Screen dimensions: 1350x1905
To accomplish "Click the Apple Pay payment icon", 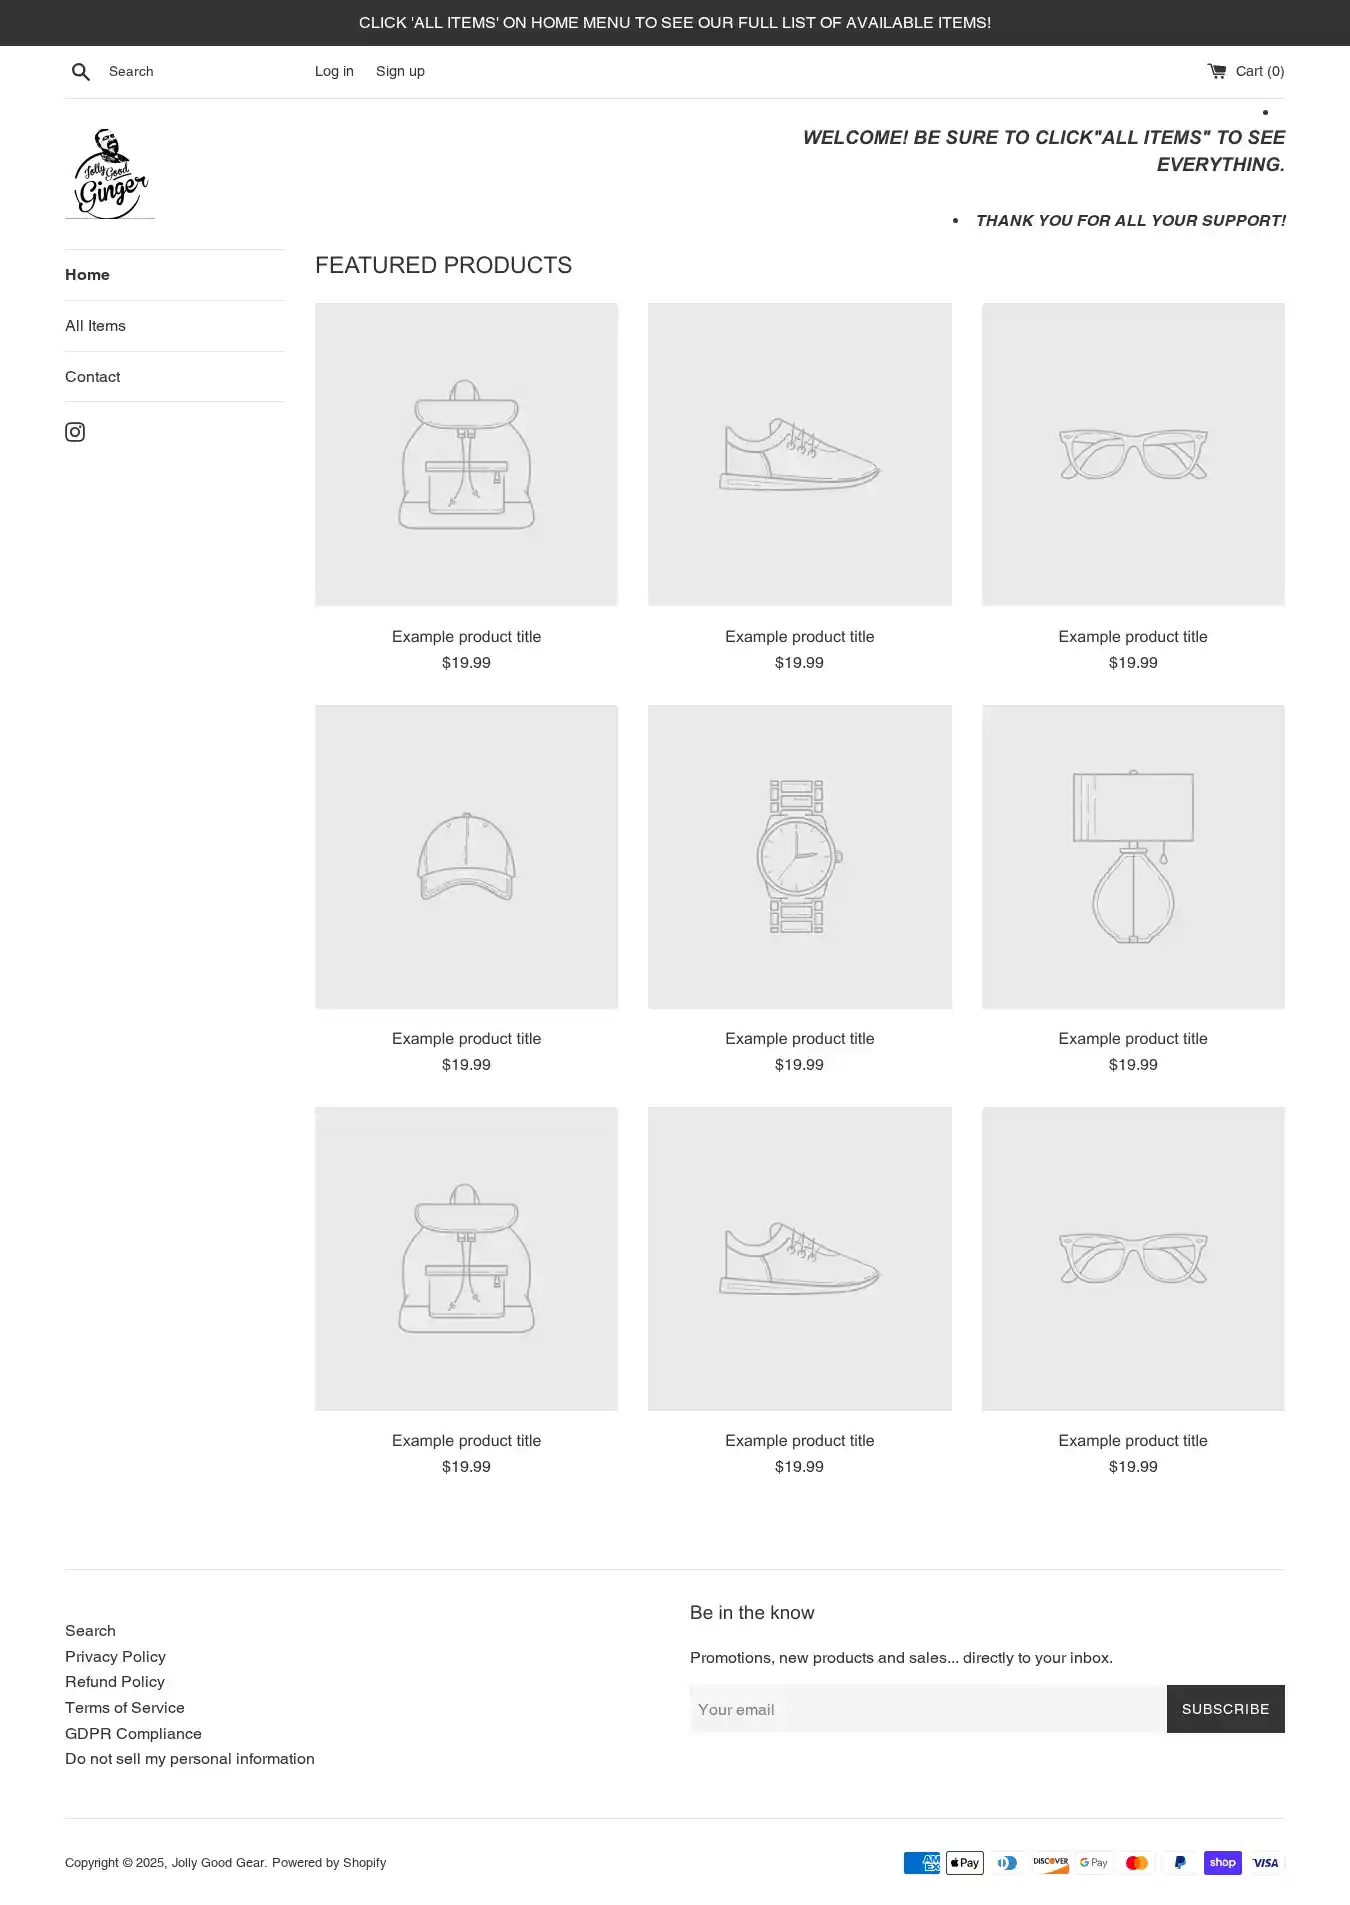I will pos(965,1863).
